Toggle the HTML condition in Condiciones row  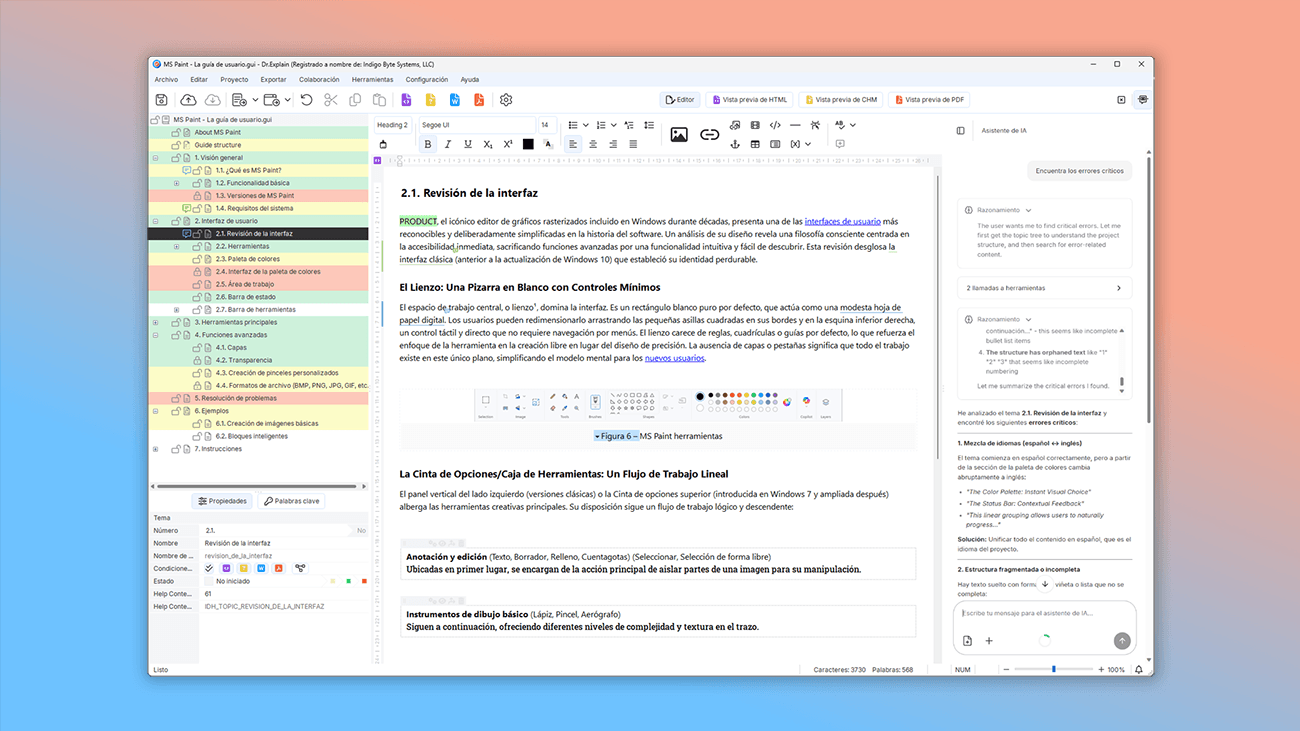pos(226,568)
